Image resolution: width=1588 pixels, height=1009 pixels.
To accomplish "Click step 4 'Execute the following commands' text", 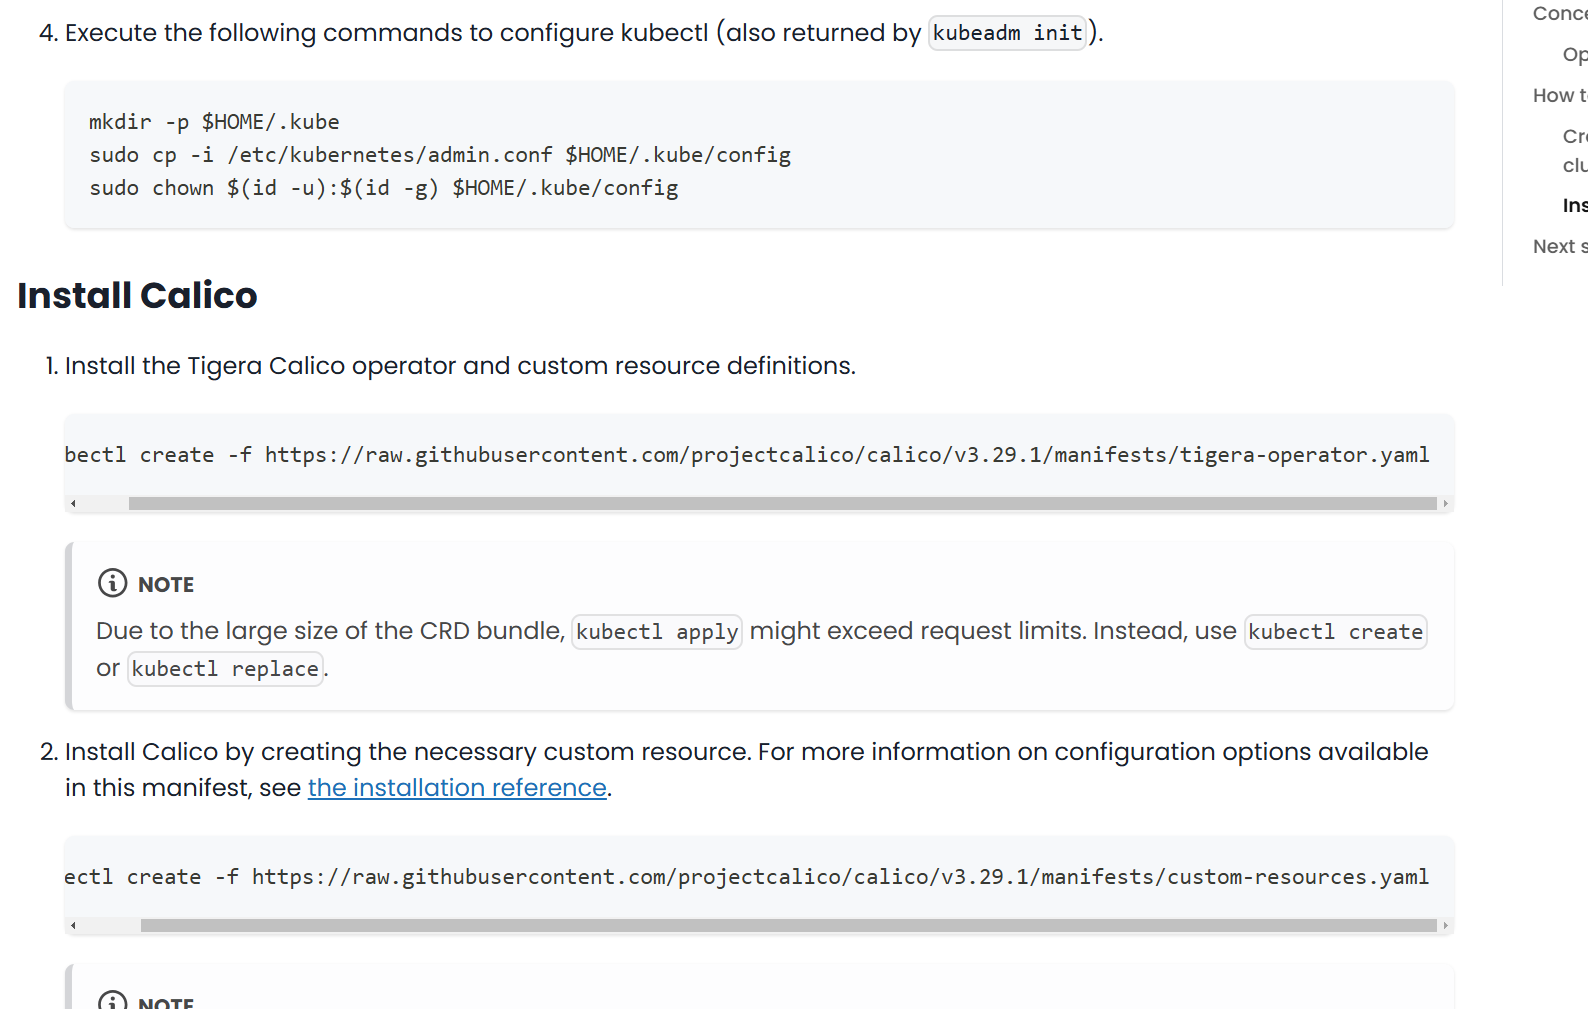I will pos(584,33).
